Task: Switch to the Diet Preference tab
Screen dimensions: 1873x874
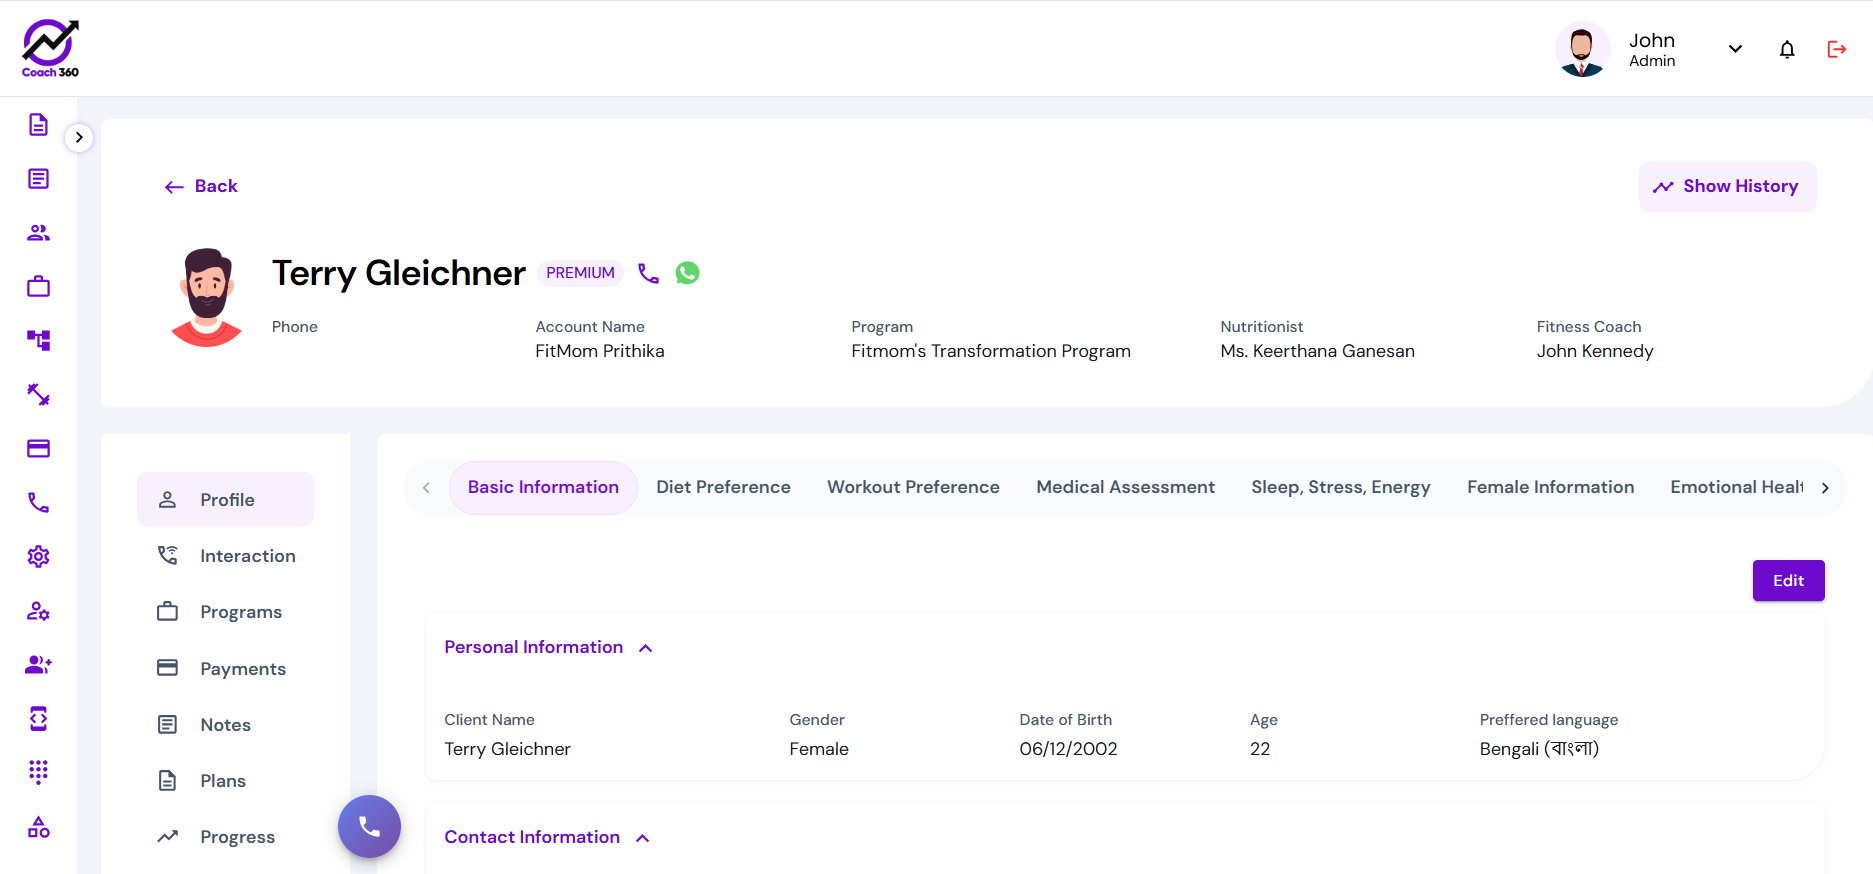Action: (x=723, y=487)
